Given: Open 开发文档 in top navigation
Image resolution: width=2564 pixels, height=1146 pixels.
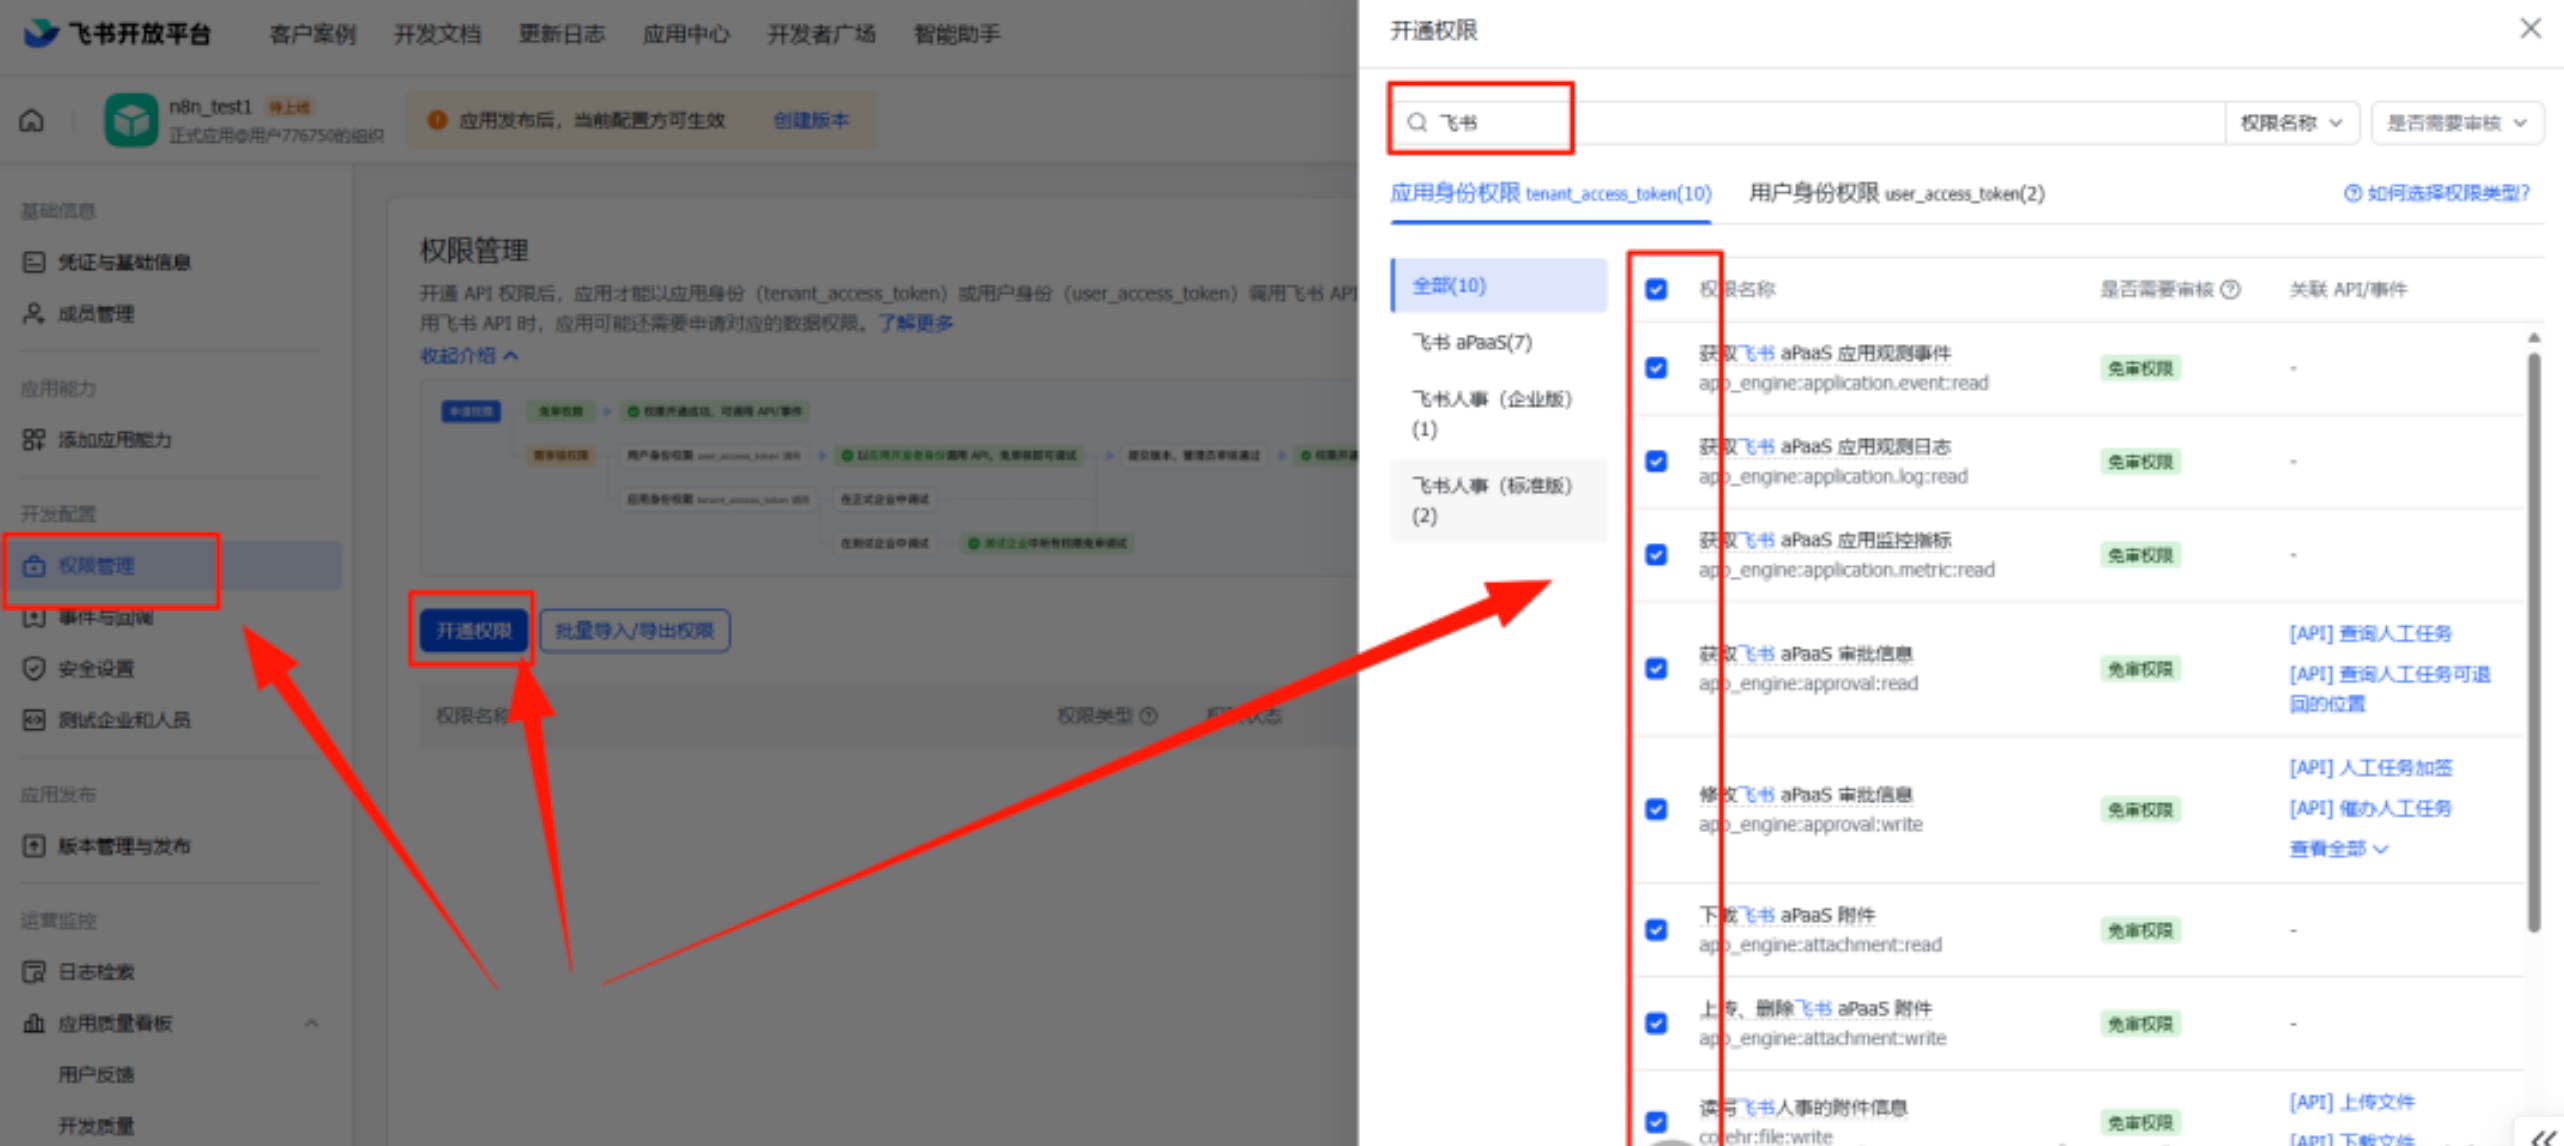Looking at the screenshot, I should coord(437,34).
